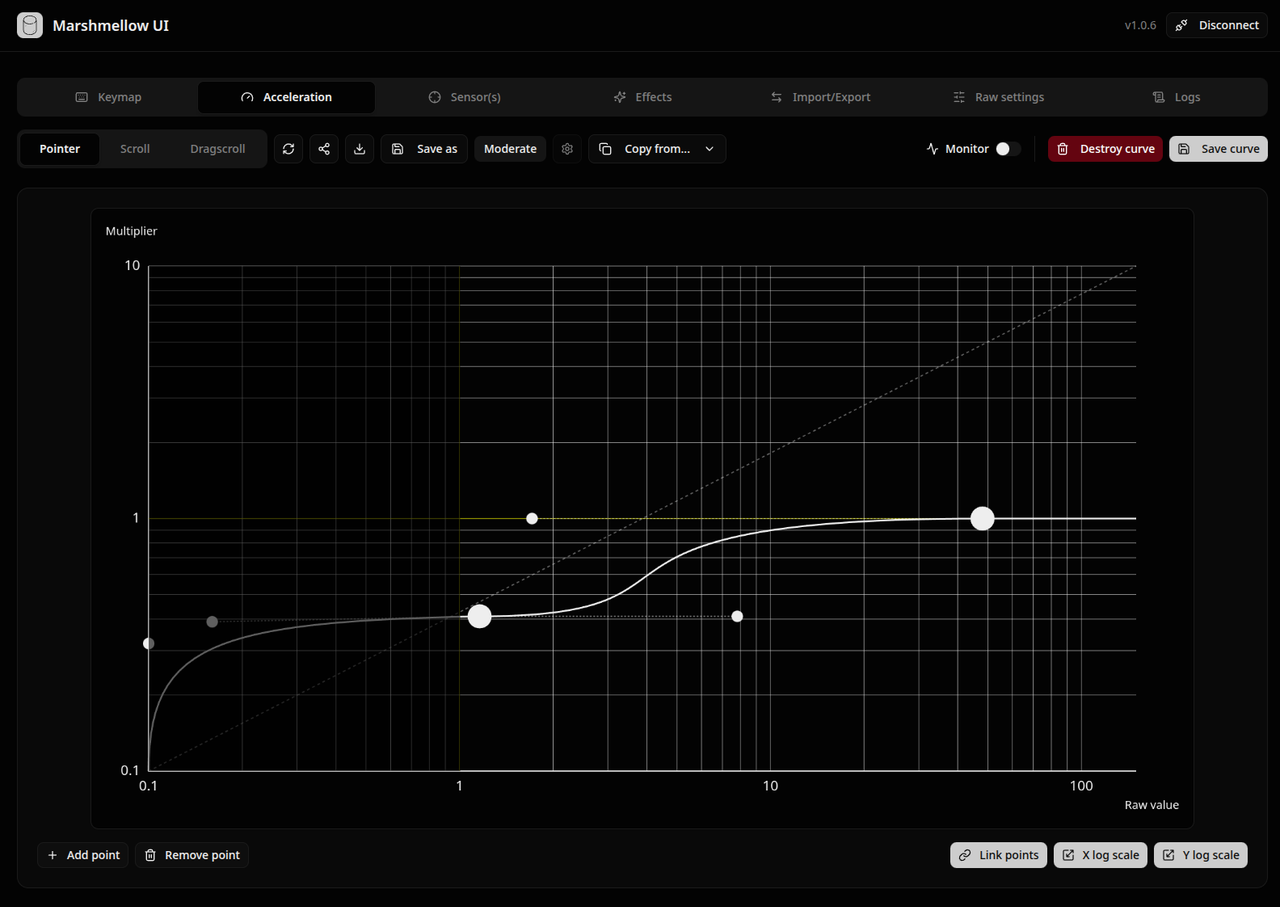Click the refresh curve icon button
1280x907 pixels.
click(289, 149)
